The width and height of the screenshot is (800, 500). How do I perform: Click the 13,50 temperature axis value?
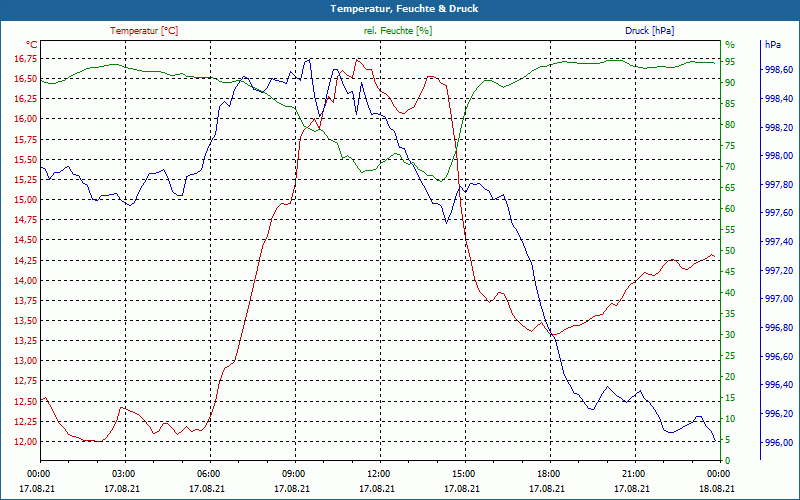[26, 321]
